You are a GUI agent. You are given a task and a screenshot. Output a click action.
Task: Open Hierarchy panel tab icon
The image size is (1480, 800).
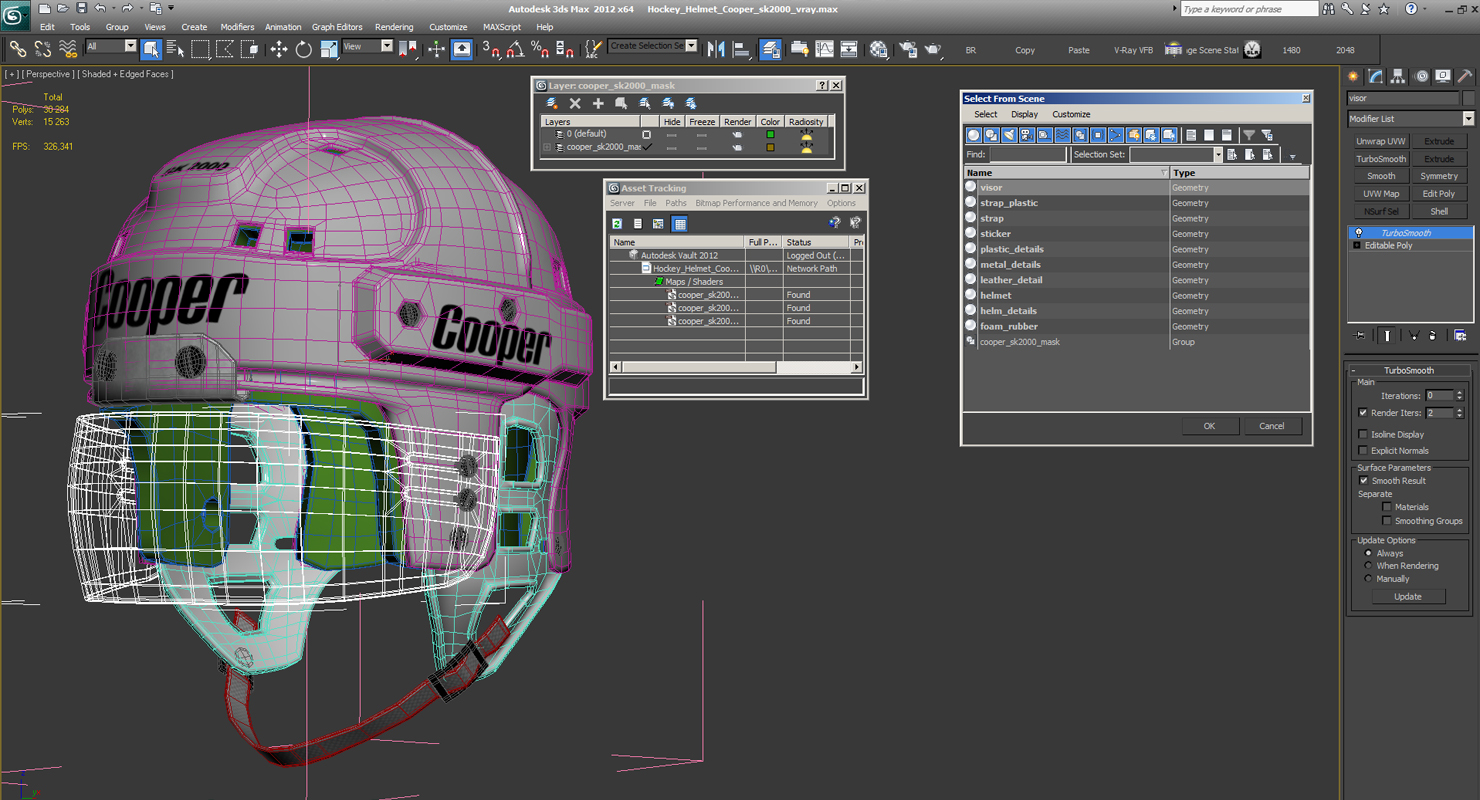[1398, 76]
